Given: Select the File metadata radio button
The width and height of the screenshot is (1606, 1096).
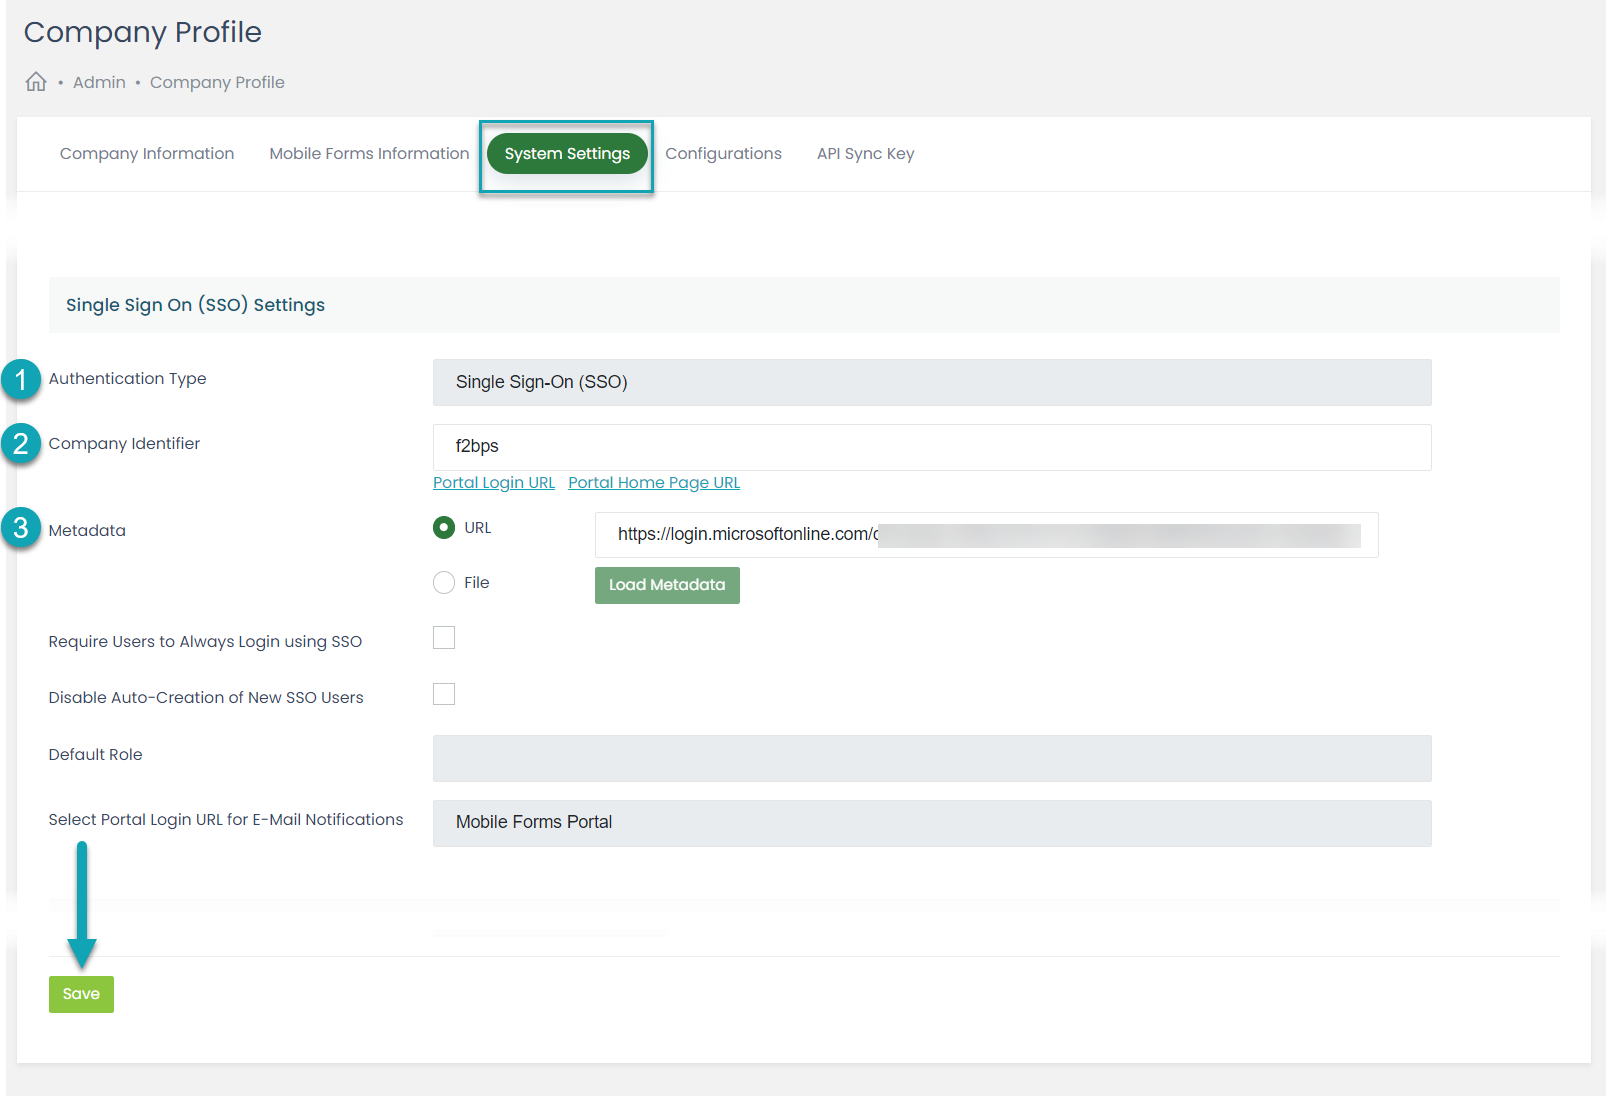Looking at the screenshot, I should click(444, 582).
